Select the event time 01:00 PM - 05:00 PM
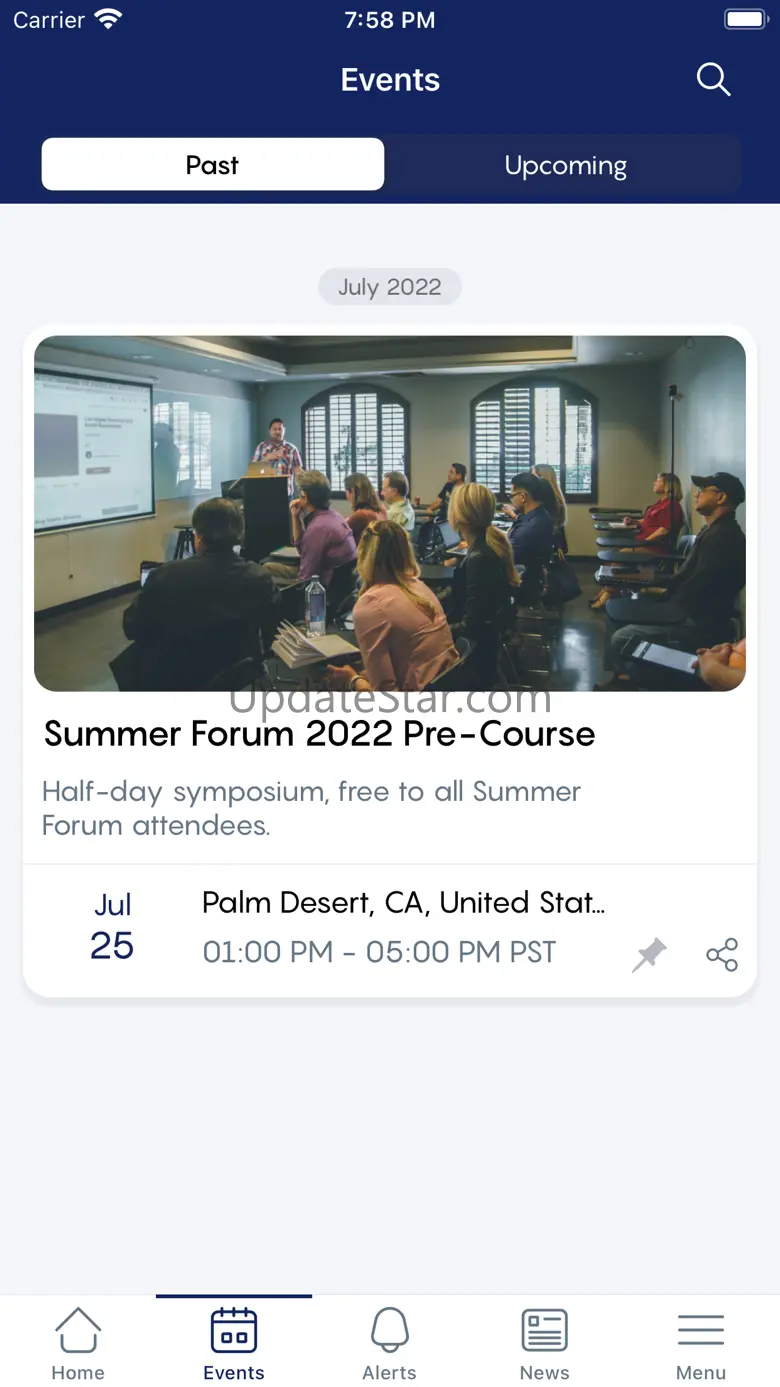This screenshot has height=1387, width=780. pyautogui.click(x=379, y=952)
